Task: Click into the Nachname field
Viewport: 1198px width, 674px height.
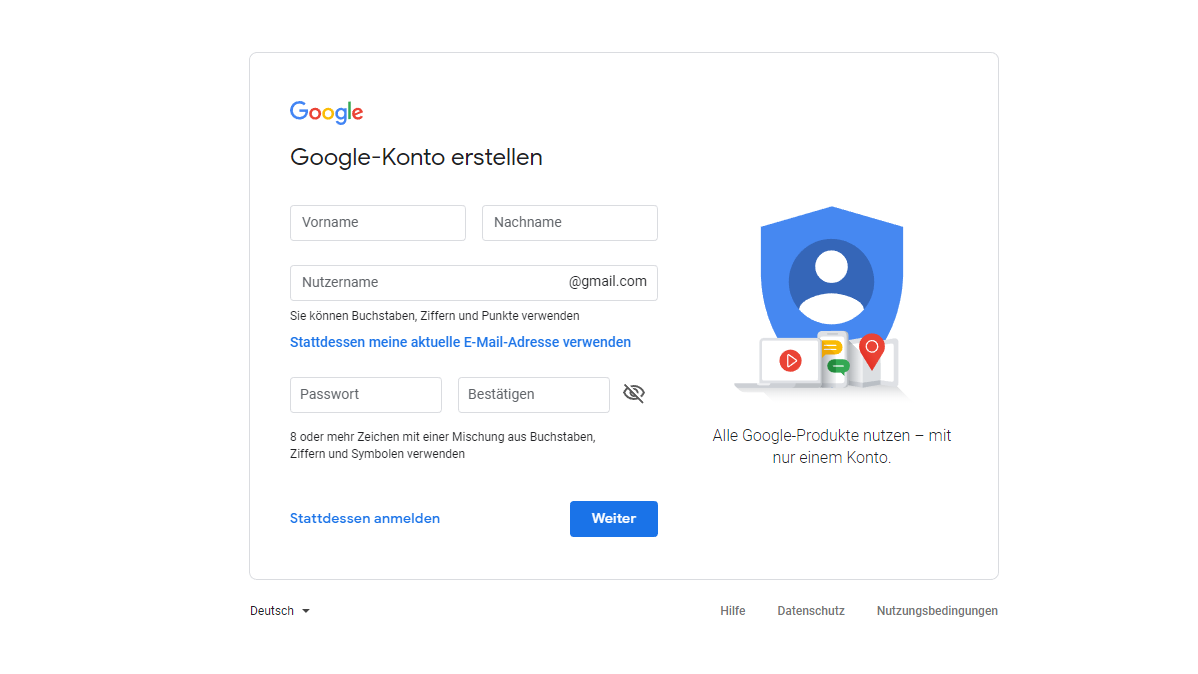Action: [569, 223]
